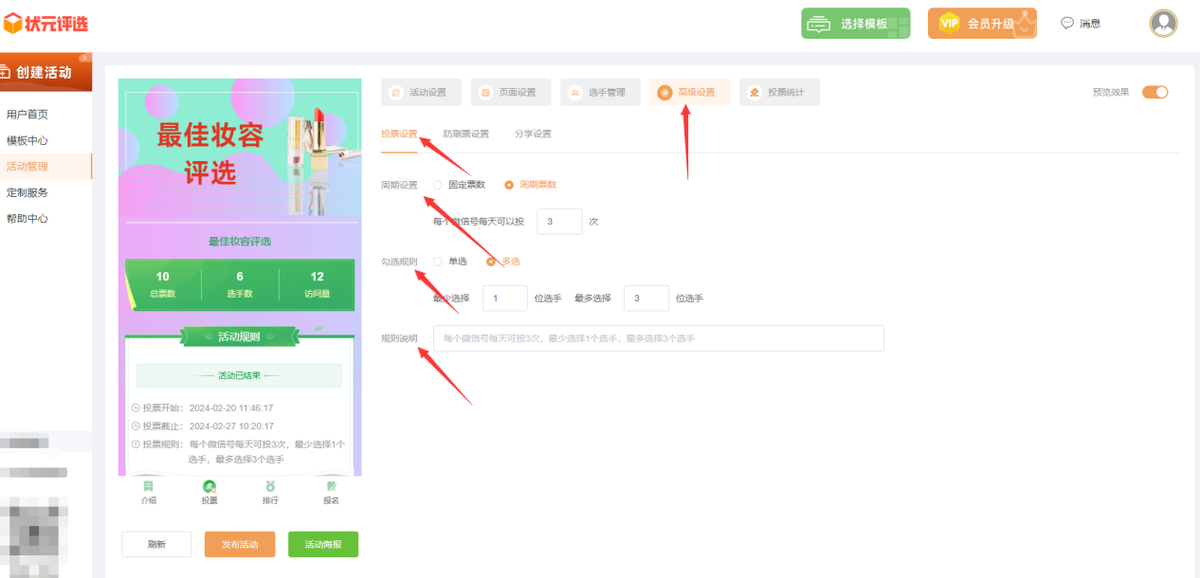
Task: Click the 活动海报 green button
Action: coord(322,544)
